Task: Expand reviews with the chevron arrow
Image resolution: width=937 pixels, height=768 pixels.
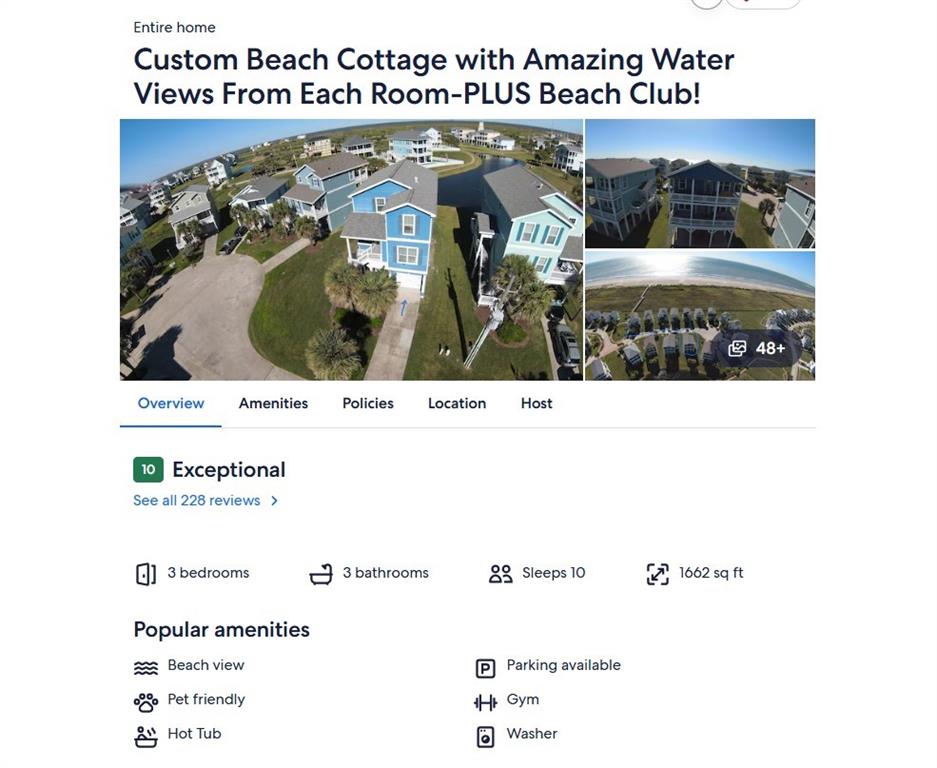Action: click(275, 501)
